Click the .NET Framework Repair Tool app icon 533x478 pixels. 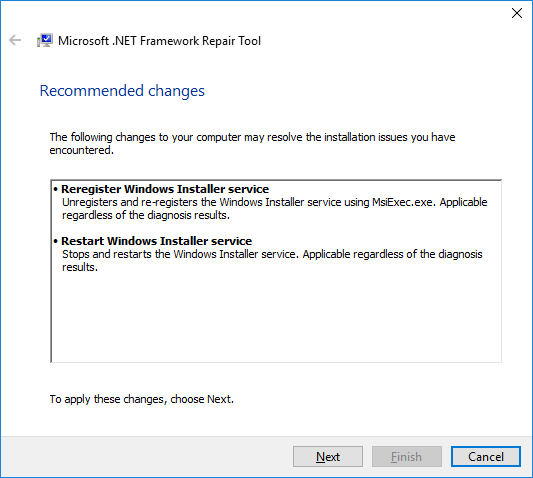point(45,40)
